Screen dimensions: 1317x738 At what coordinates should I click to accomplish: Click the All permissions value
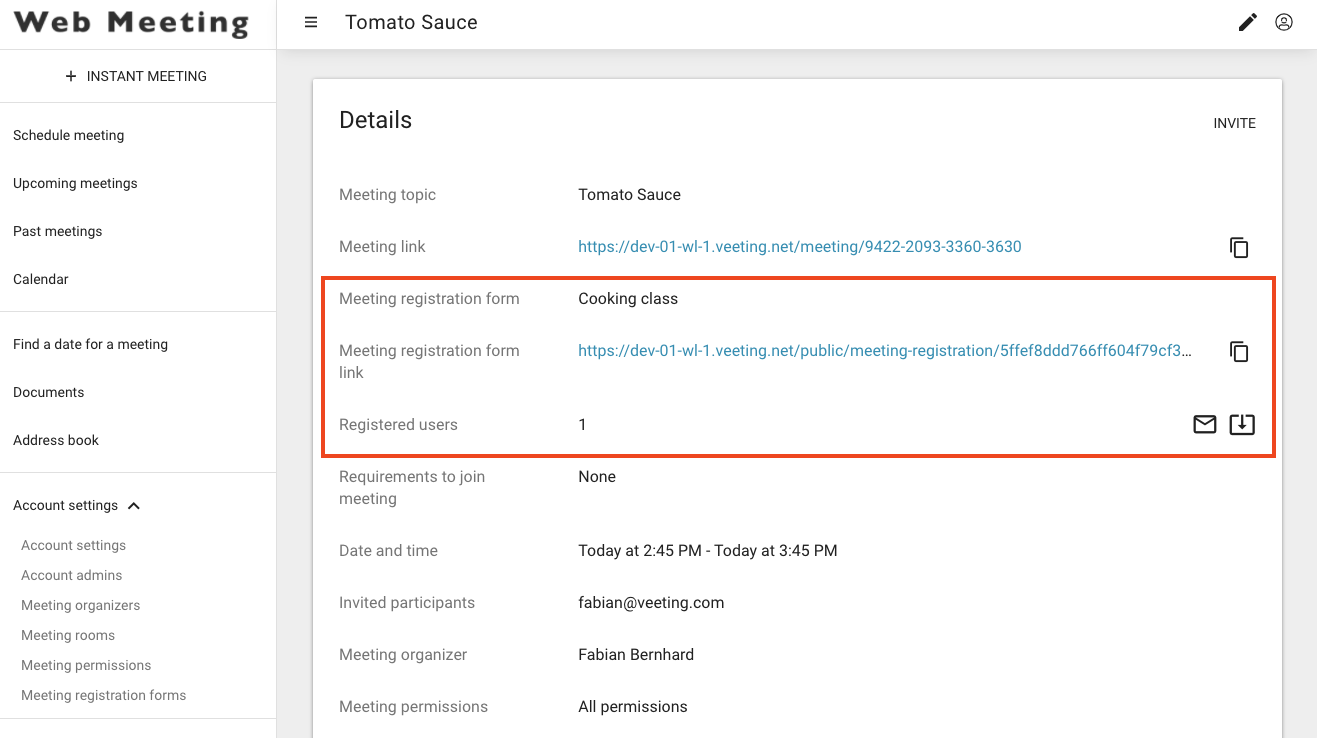point(633,707)
